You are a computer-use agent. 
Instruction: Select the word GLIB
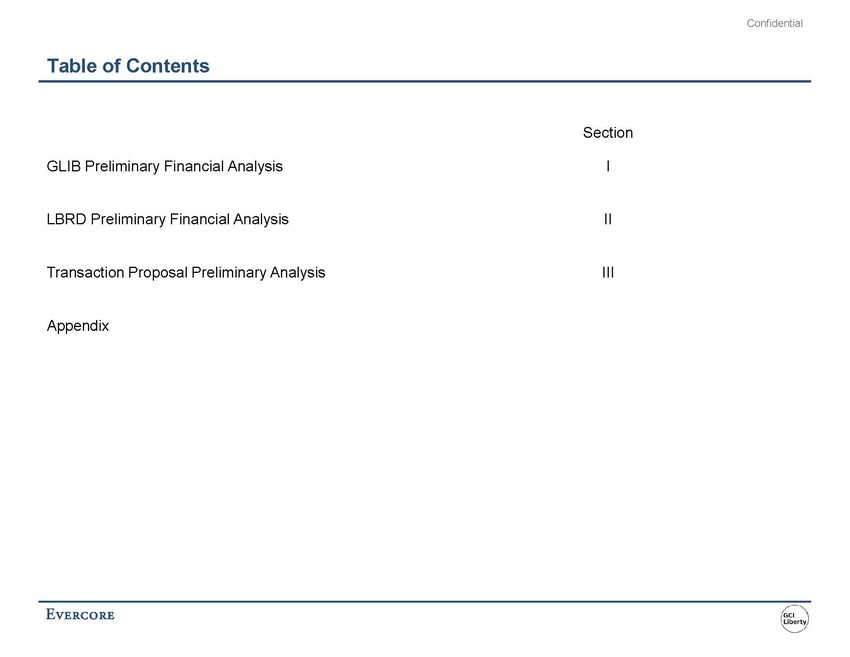(64, 166)
